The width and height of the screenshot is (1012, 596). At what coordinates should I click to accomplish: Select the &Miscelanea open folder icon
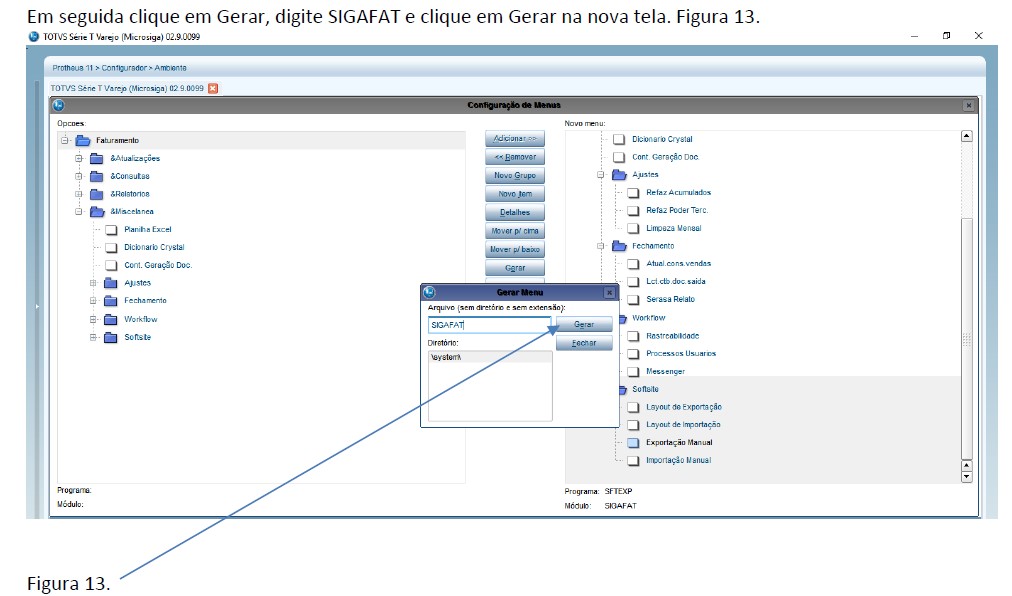pos(97,211)
